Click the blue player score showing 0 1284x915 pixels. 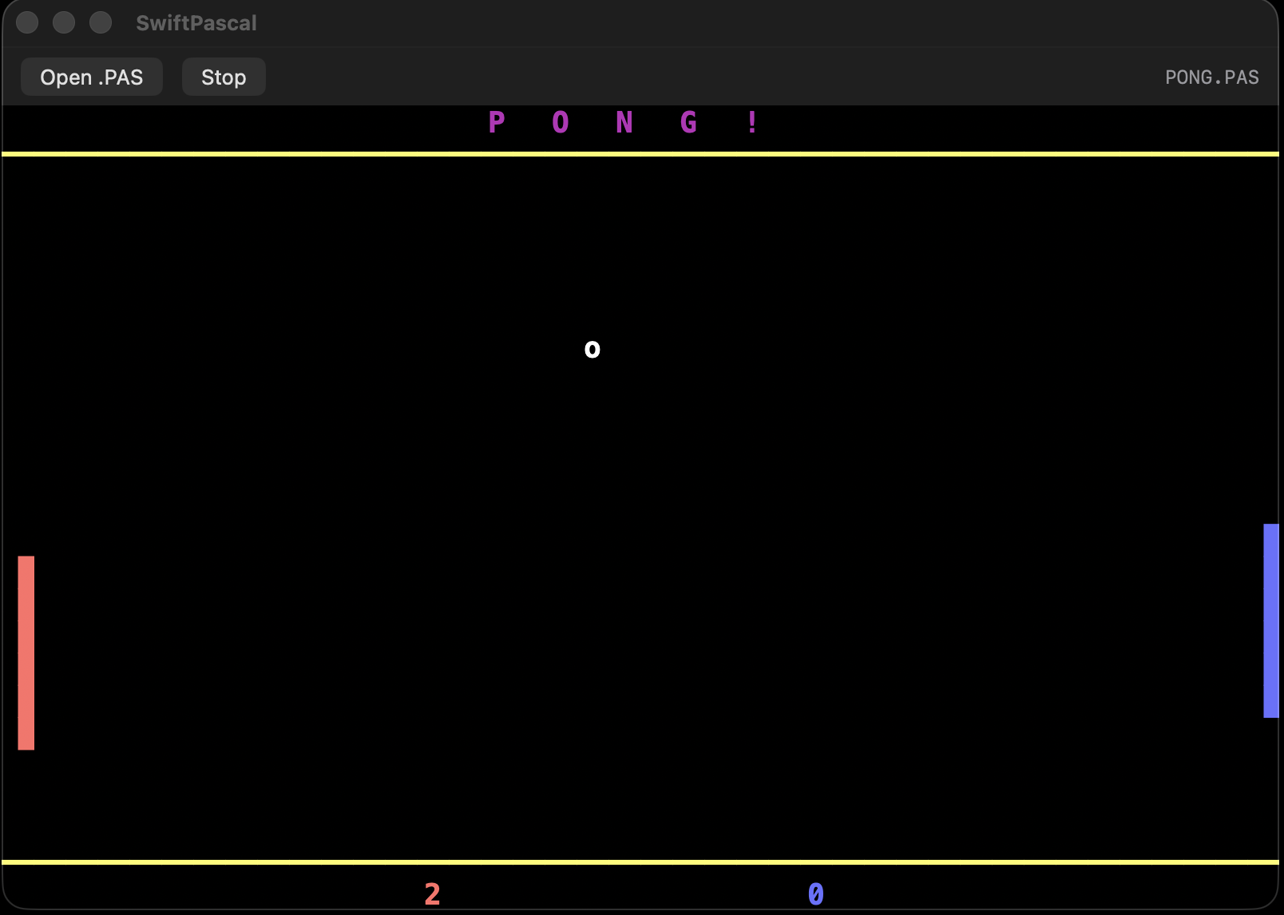tap(816, 892)
